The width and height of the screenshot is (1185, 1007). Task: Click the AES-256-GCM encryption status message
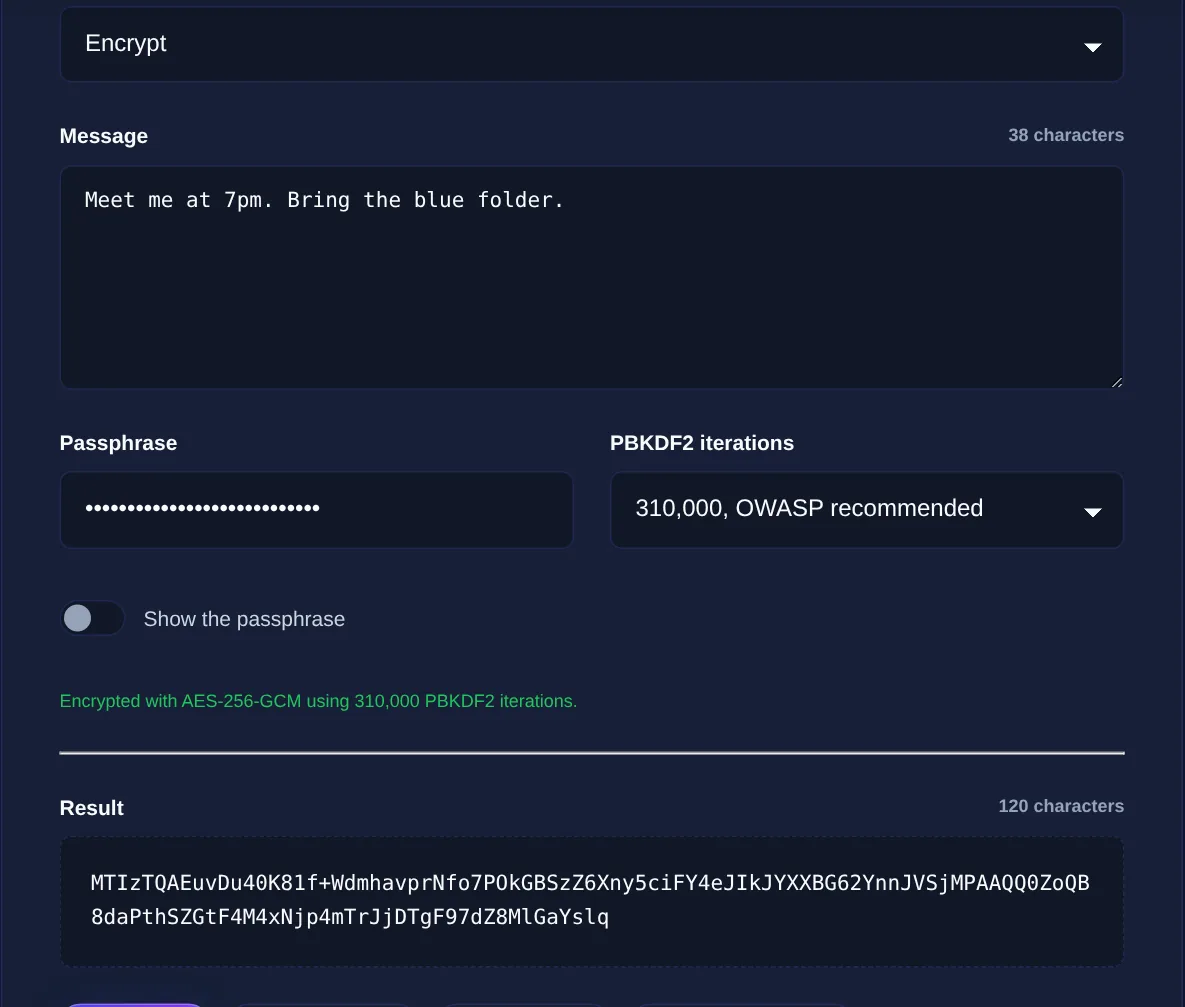pyautogui.click(x=318, y=701)
